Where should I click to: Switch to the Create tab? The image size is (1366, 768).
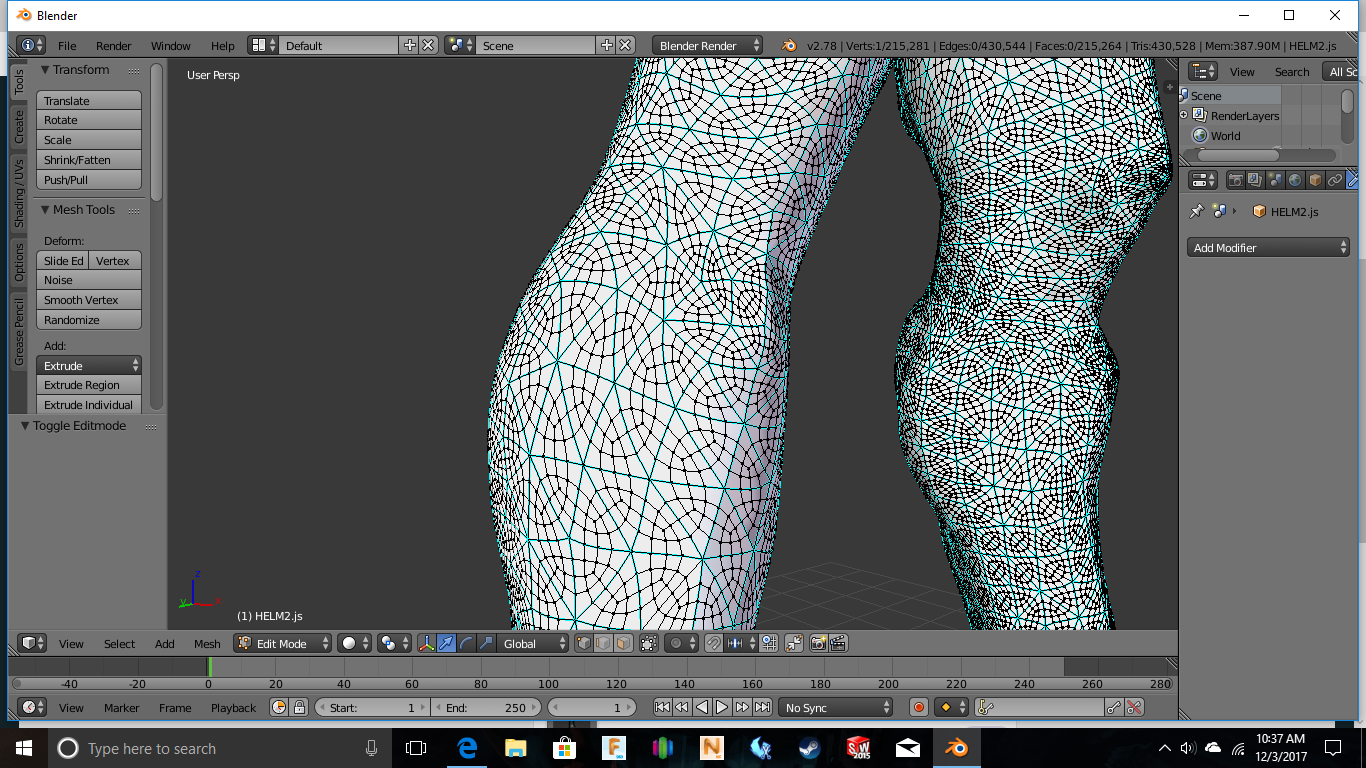(19, 127)
